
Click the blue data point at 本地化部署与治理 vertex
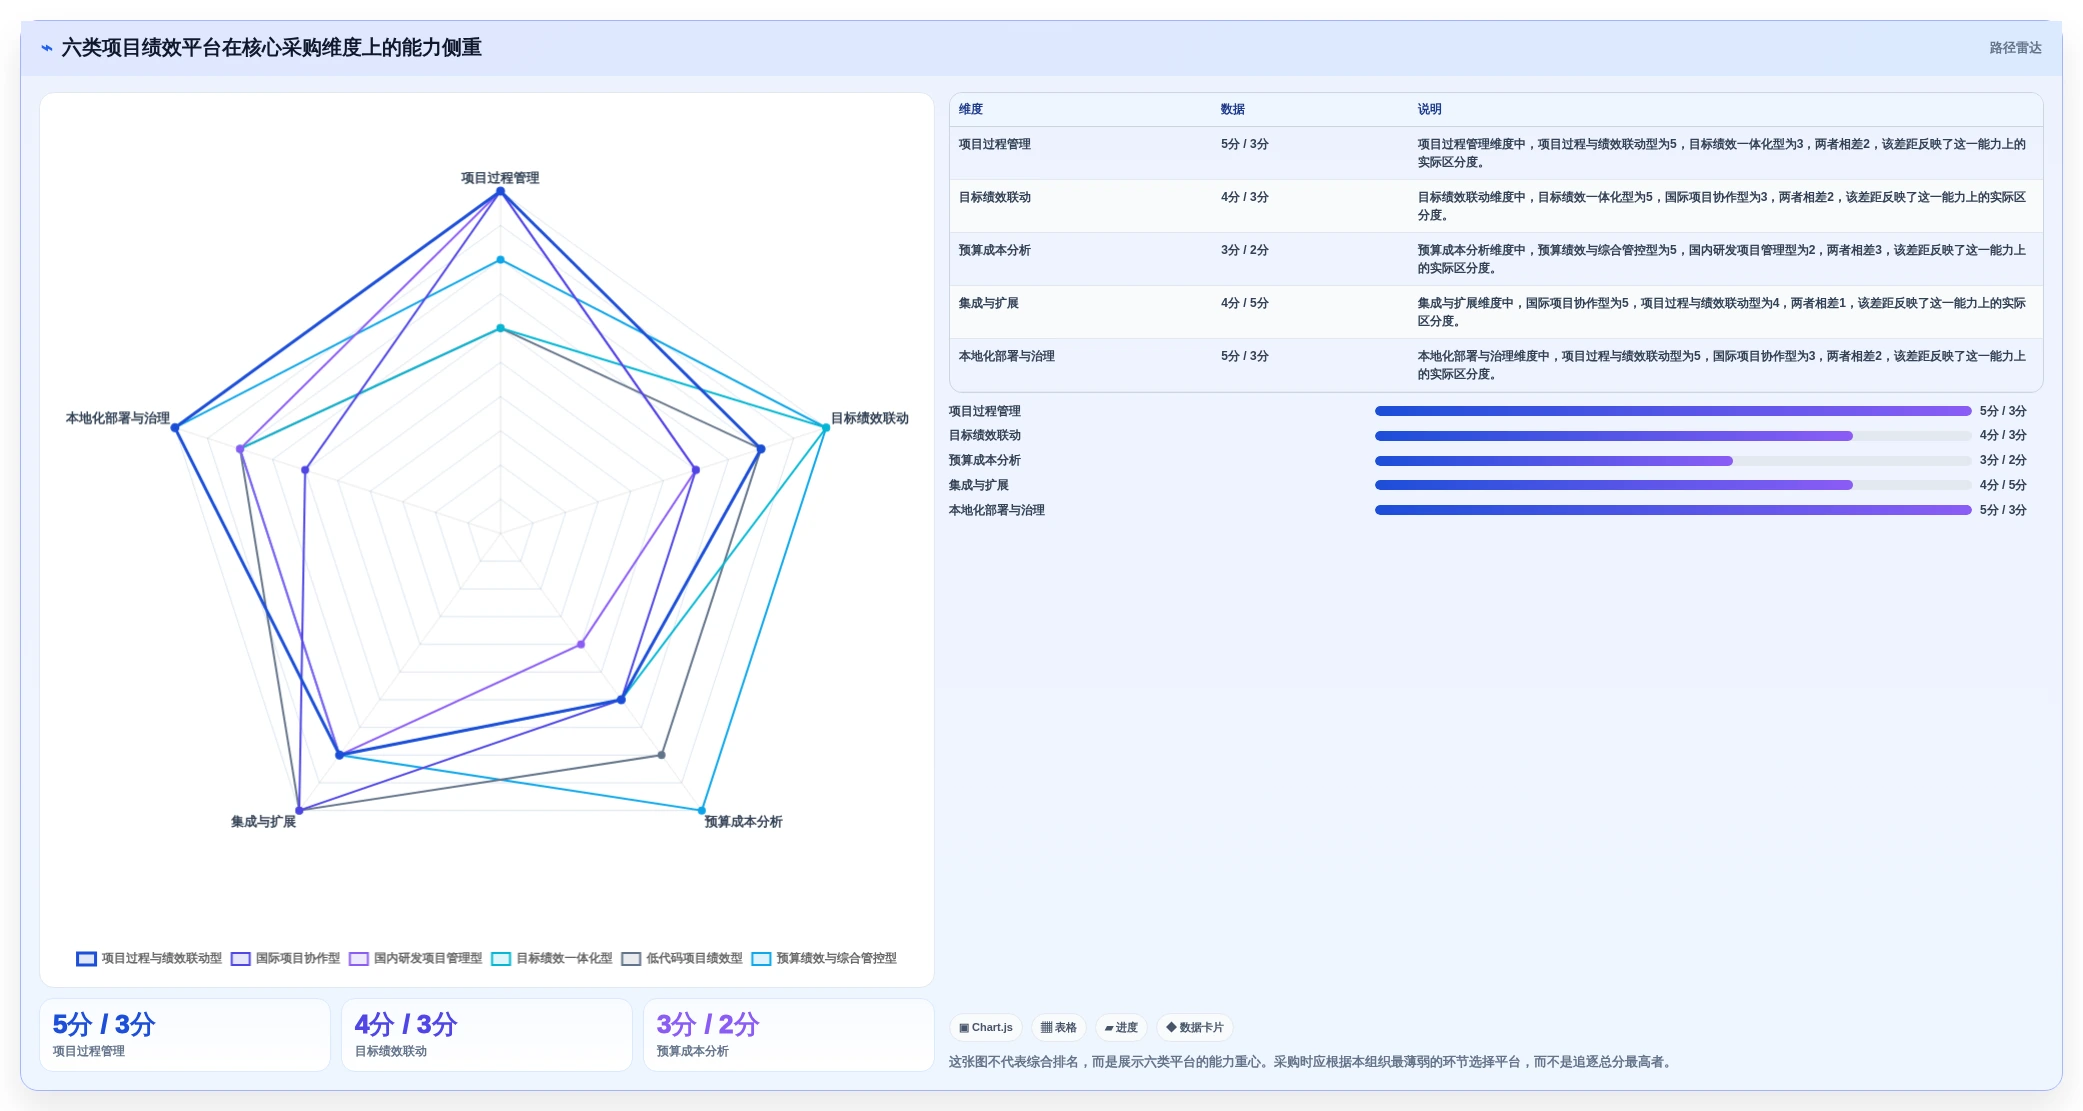pyautogui.click(x=175, y=428)
